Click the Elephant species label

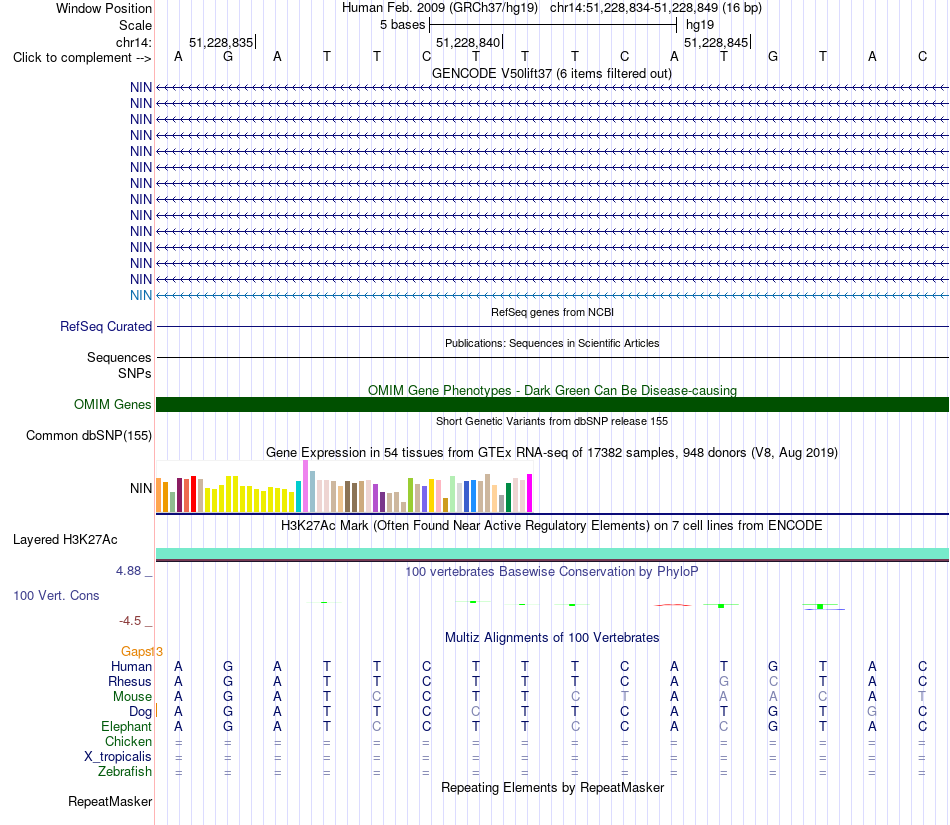click(126, 726)
